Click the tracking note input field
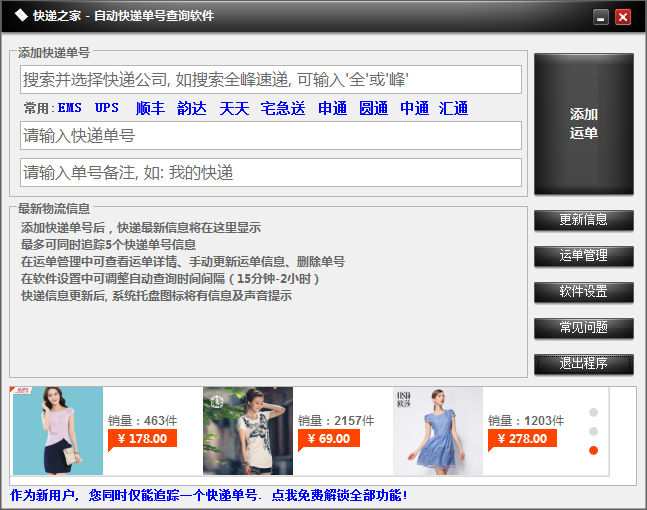This screenshot has width=647, height=510. (x=271, y=172)
